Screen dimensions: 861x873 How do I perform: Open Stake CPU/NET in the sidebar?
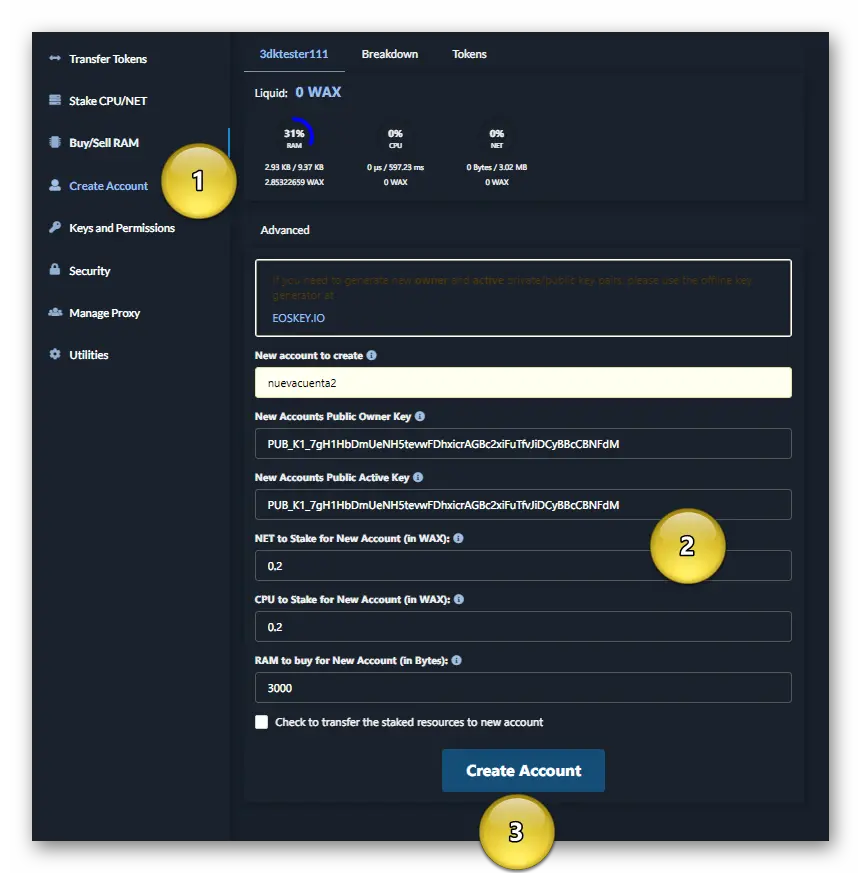pyautogui.click(x=108, y=101)
